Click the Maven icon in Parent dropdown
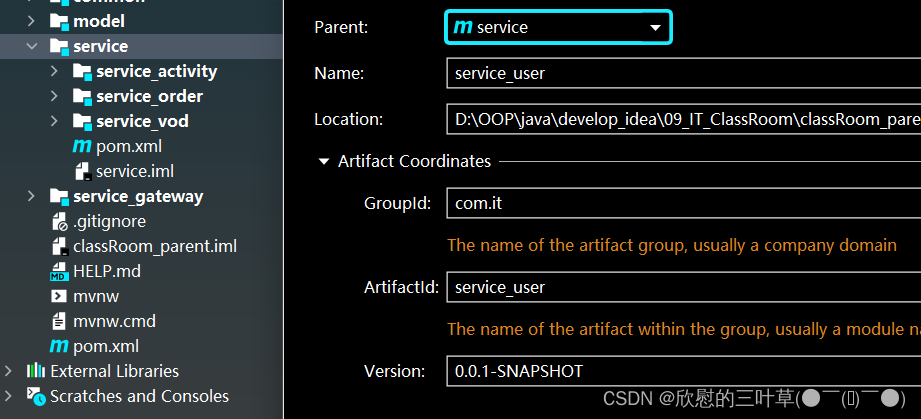 pos(463,26)
